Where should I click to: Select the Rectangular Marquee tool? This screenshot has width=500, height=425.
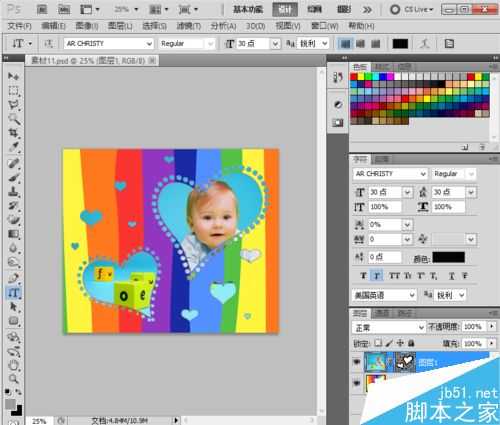coord(13,91)
